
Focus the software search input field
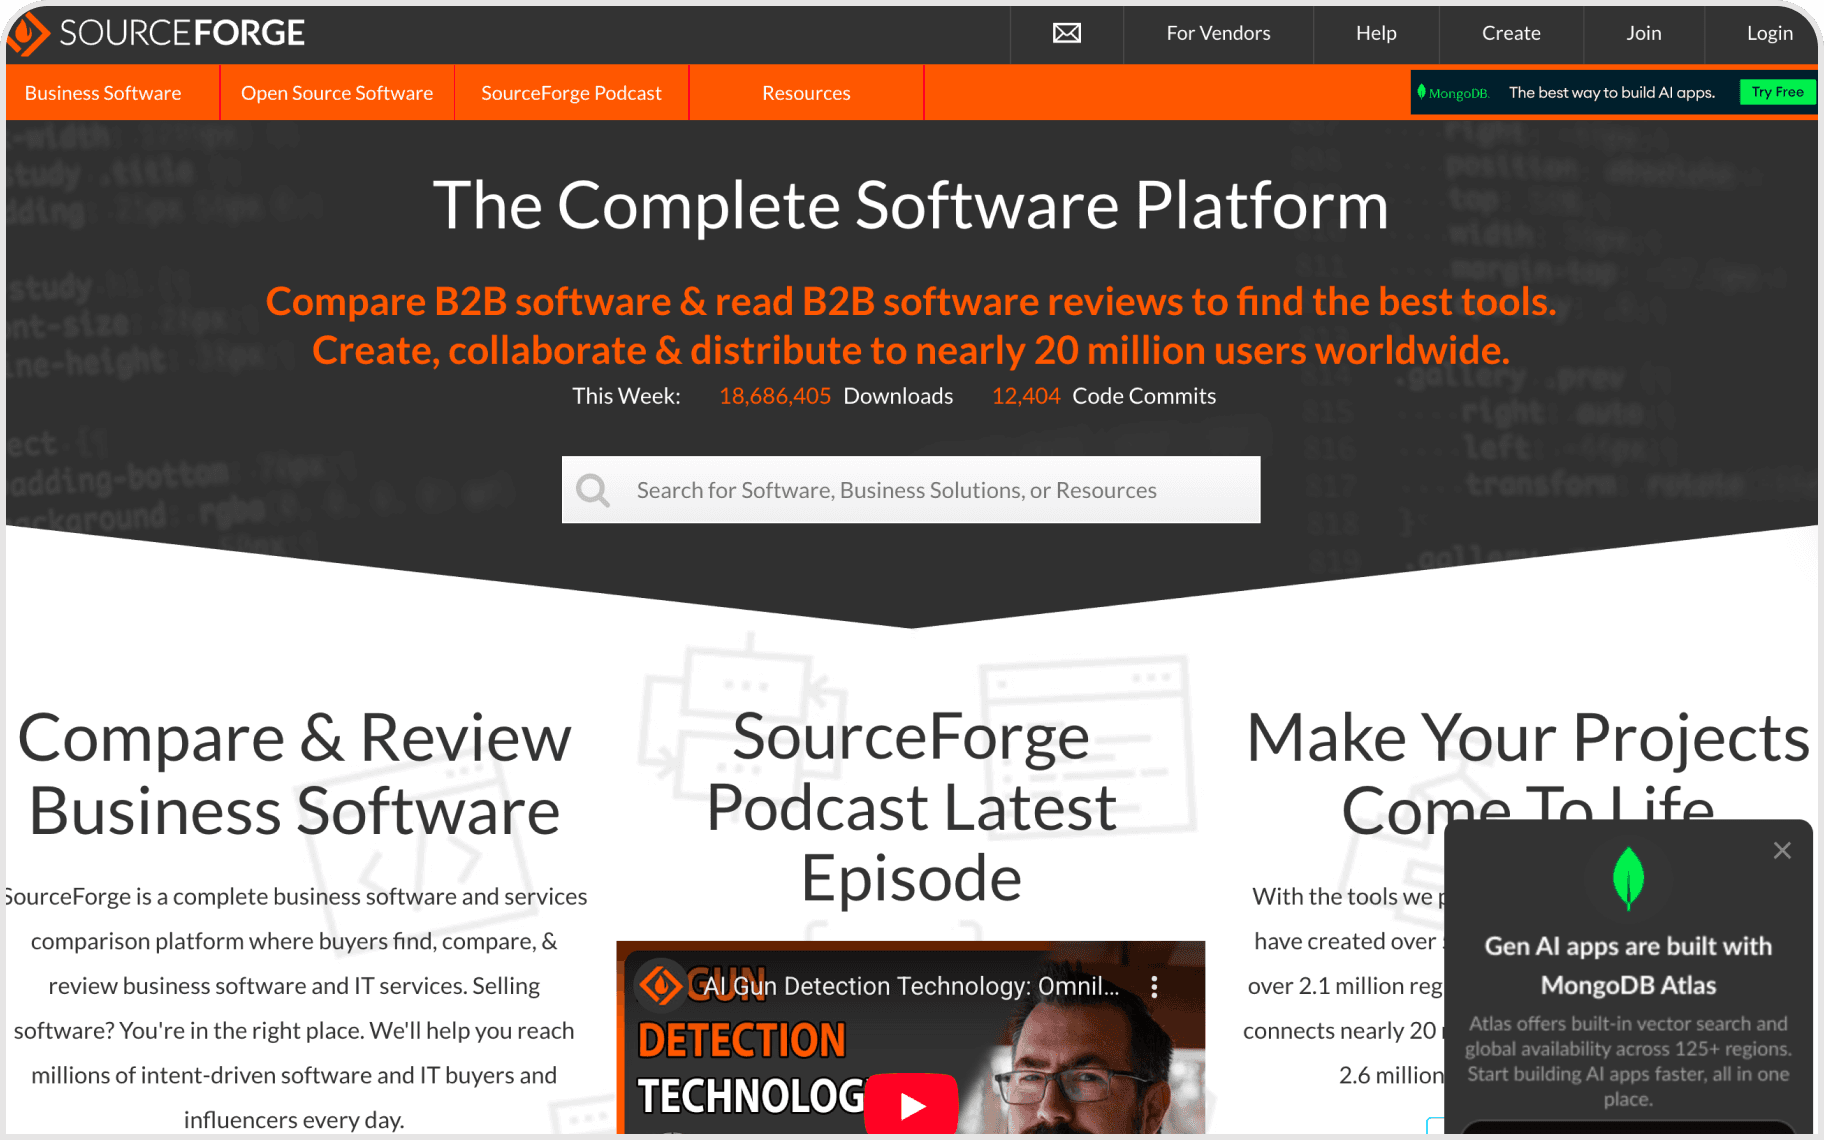pyautogui.click(x=911, y=490)
